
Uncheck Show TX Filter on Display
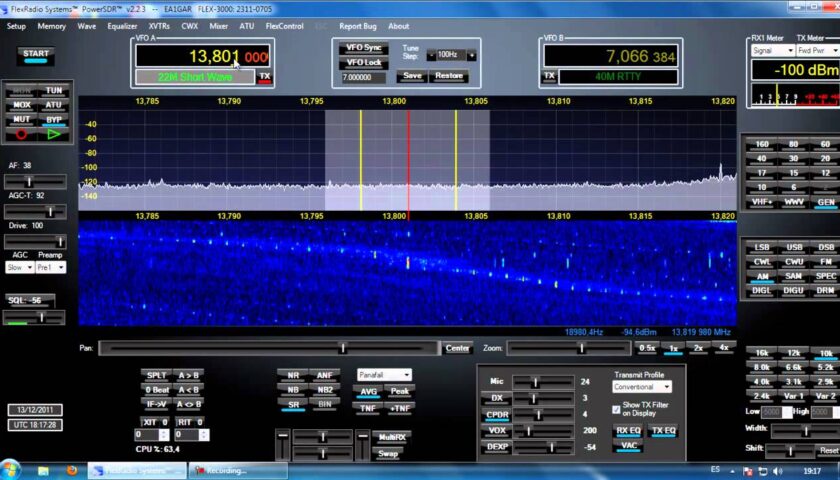pyautogui.click(x=616, y=410)
